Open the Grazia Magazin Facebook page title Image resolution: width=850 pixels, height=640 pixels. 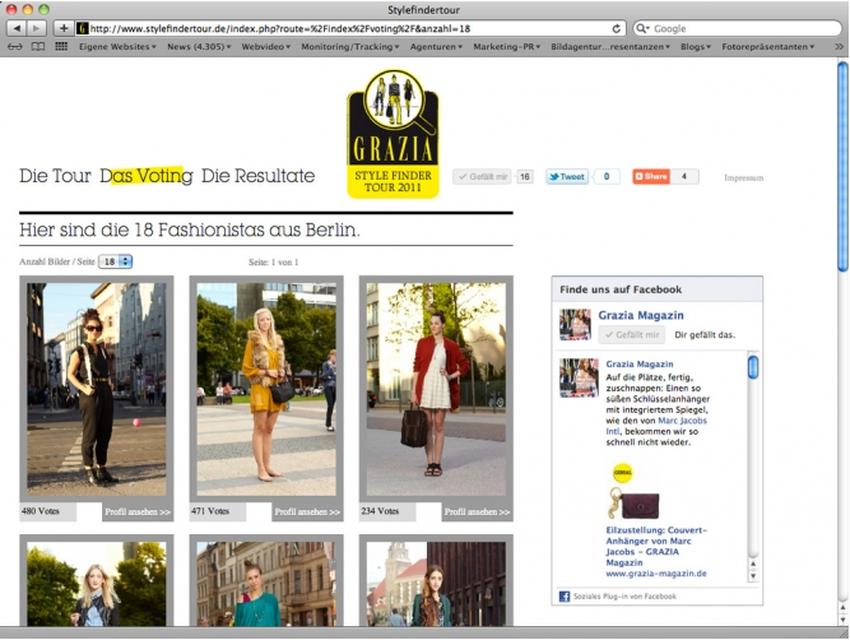[641, 315]
